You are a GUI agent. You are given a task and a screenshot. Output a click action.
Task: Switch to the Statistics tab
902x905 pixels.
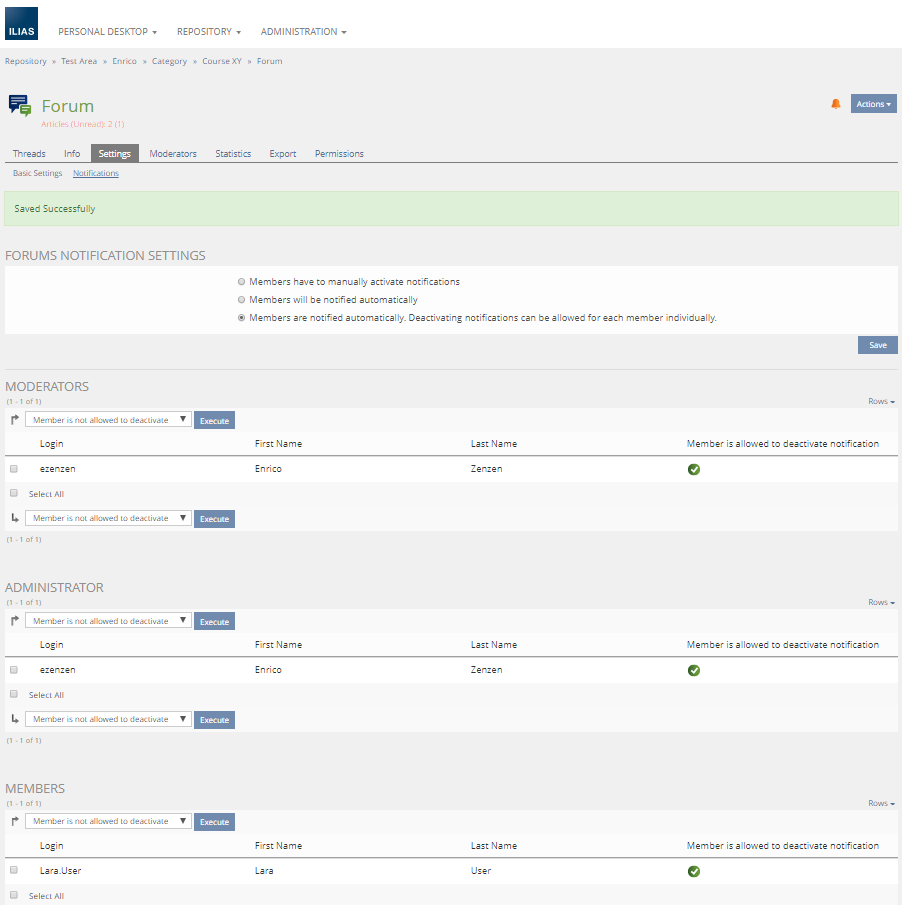click(x=233, y=154)
